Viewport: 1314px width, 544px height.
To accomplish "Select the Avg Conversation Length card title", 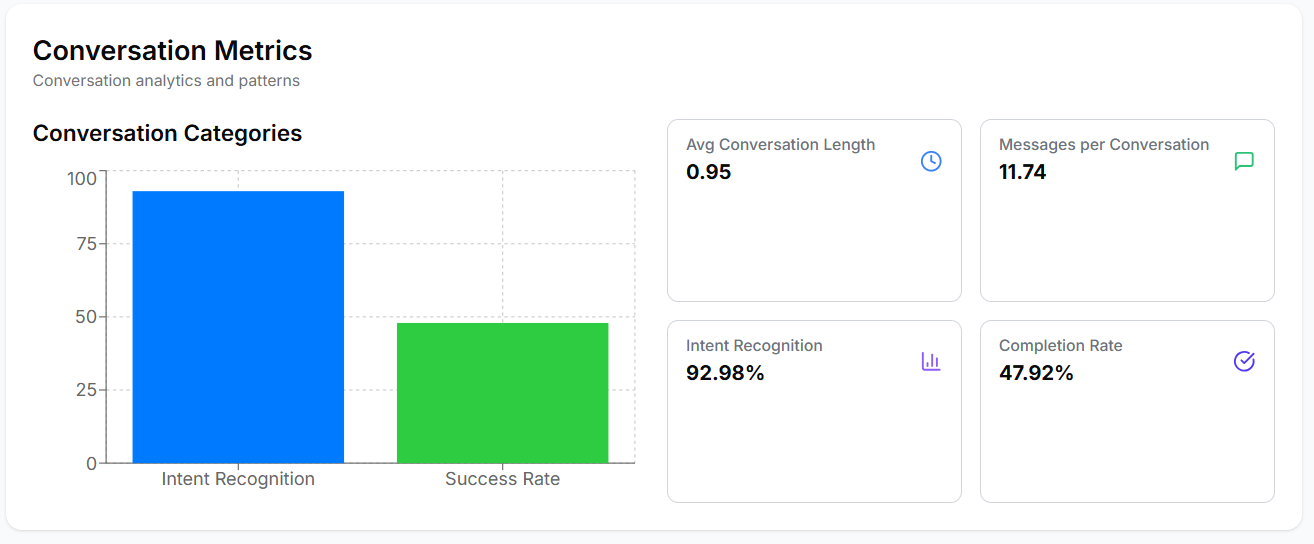I will (780, 145).
